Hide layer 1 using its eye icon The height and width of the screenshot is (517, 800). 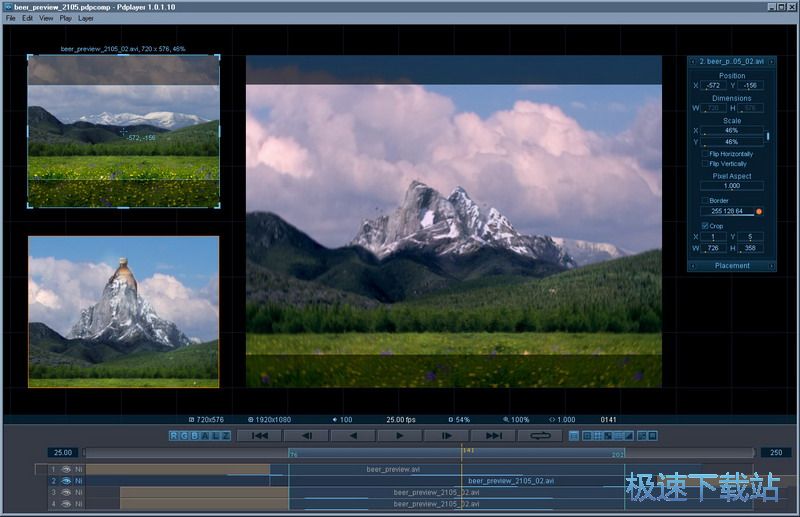pos(66,468)
